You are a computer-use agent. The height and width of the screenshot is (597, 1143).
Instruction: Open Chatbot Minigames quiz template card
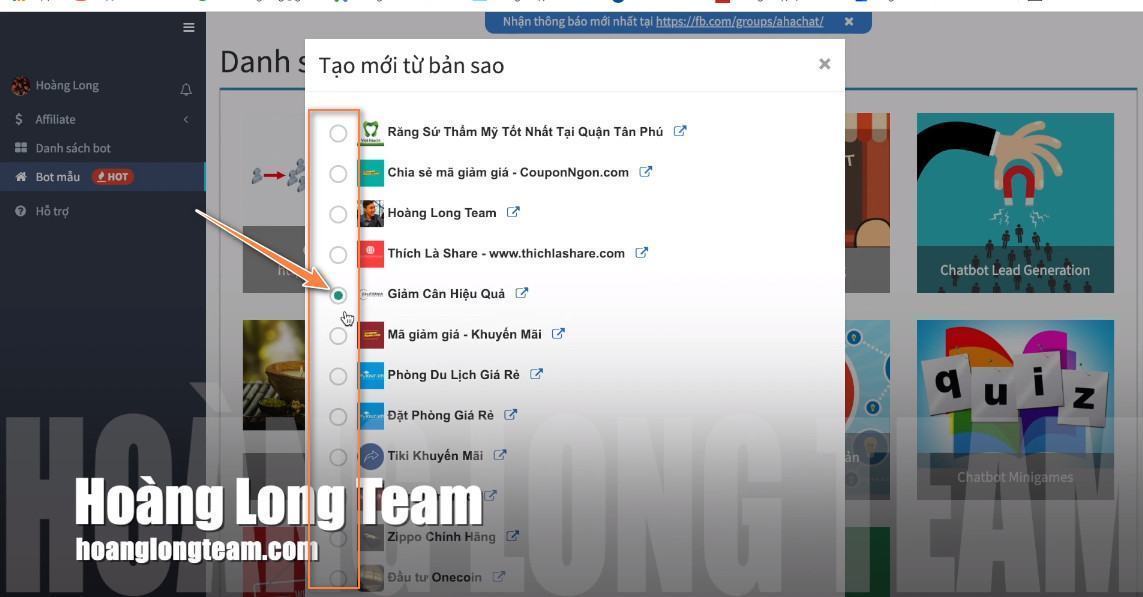click(x=1015, y=410)
